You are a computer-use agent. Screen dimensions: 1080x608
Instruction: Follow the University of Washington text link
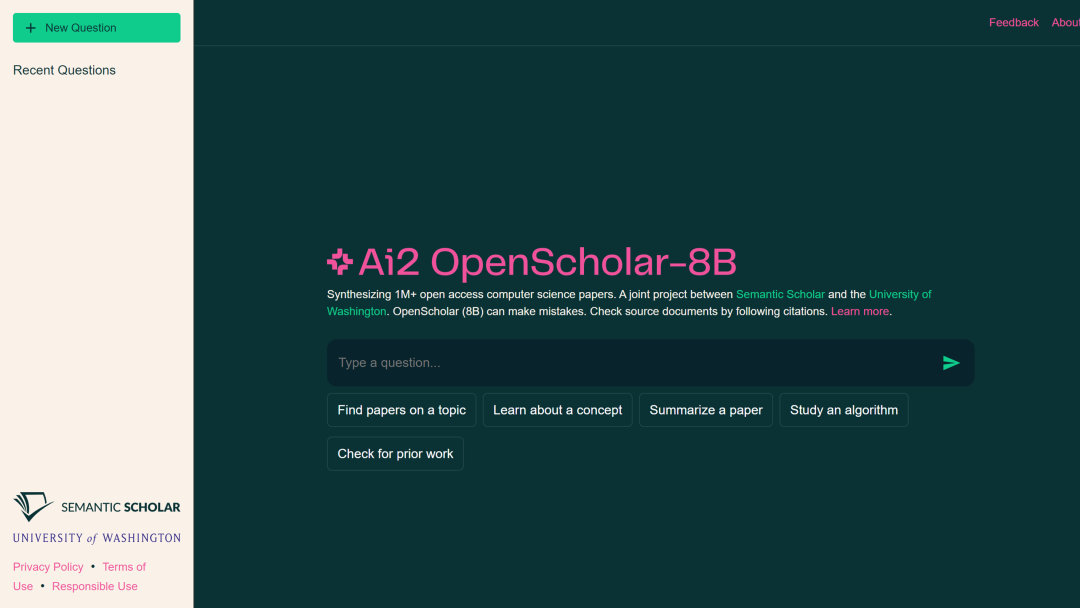click(900, 295)
